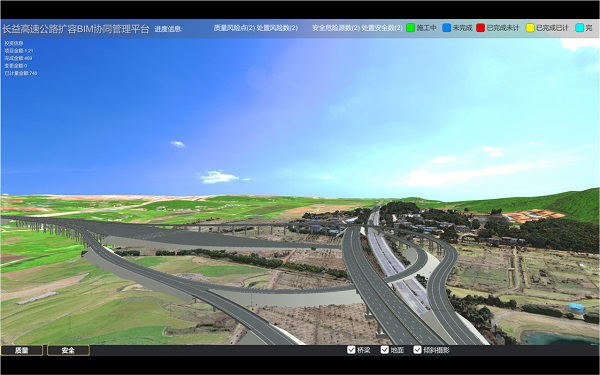600x375 pixels.
Task: Click the 已计量金额 investment line
Action: [x=21, y=73]
